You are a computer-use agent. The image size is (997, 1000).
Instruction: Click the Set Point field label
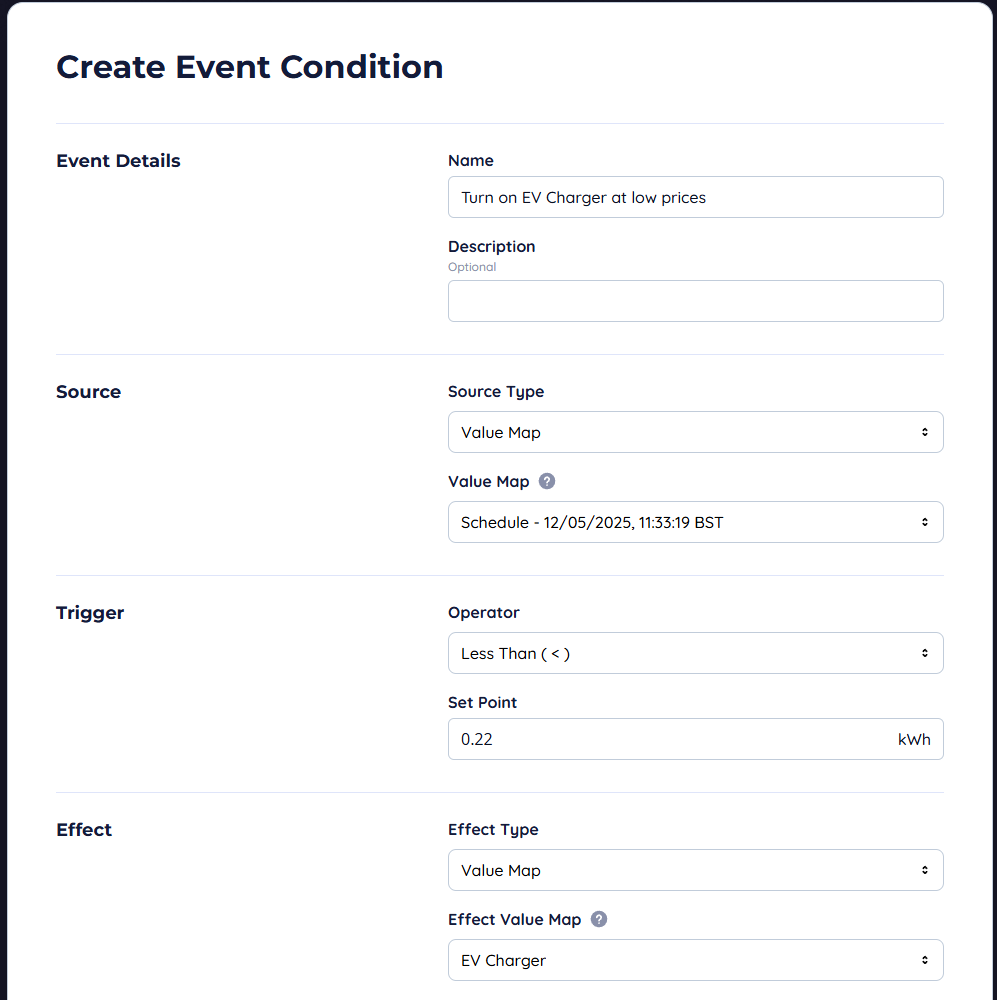(x=482, y=703)
